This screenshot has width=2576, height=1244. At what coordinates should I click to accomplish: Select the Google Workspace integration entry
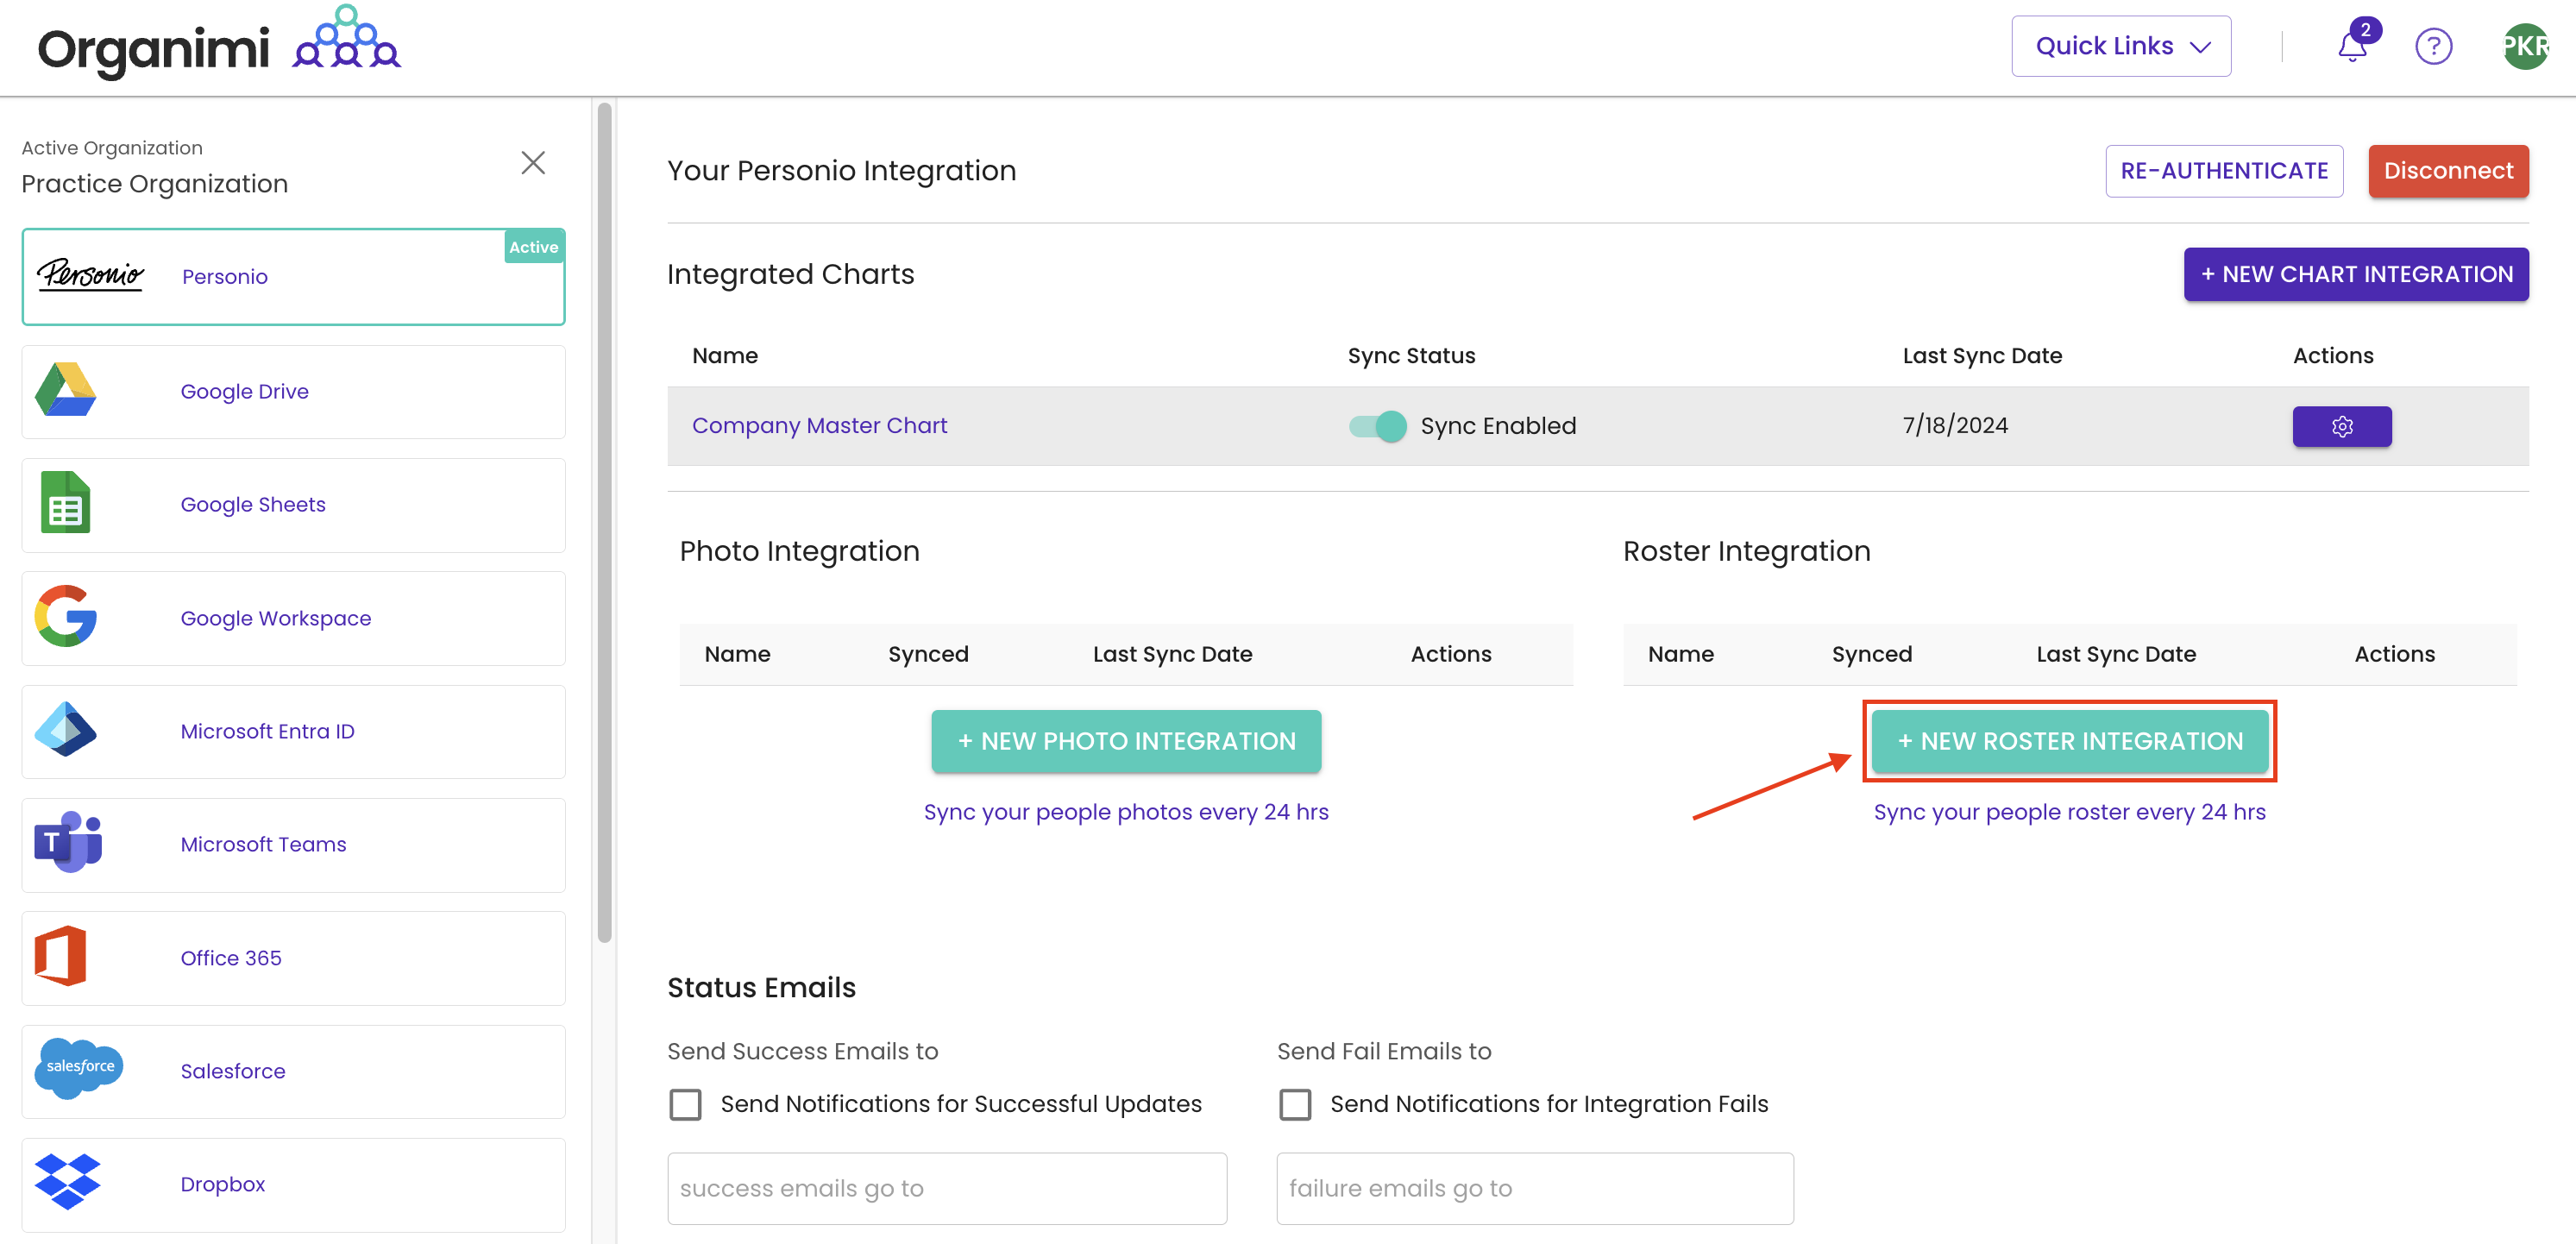[x=293, y=618]
